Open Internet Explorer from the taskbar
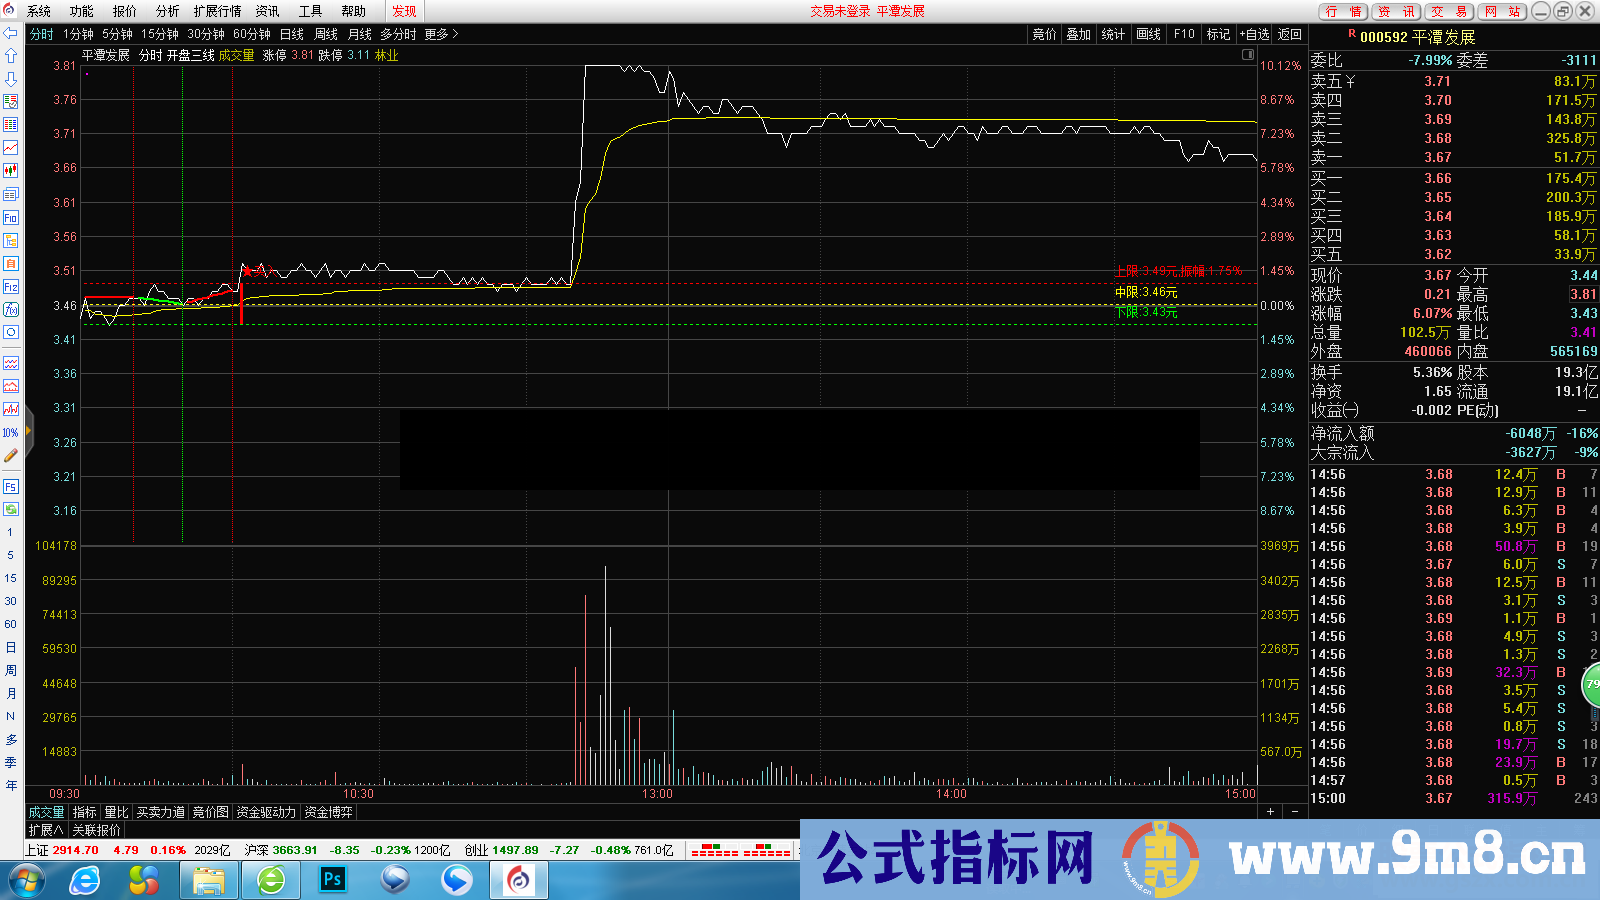The width and height of the screenshot is (1600, 900). click(85, 880)
